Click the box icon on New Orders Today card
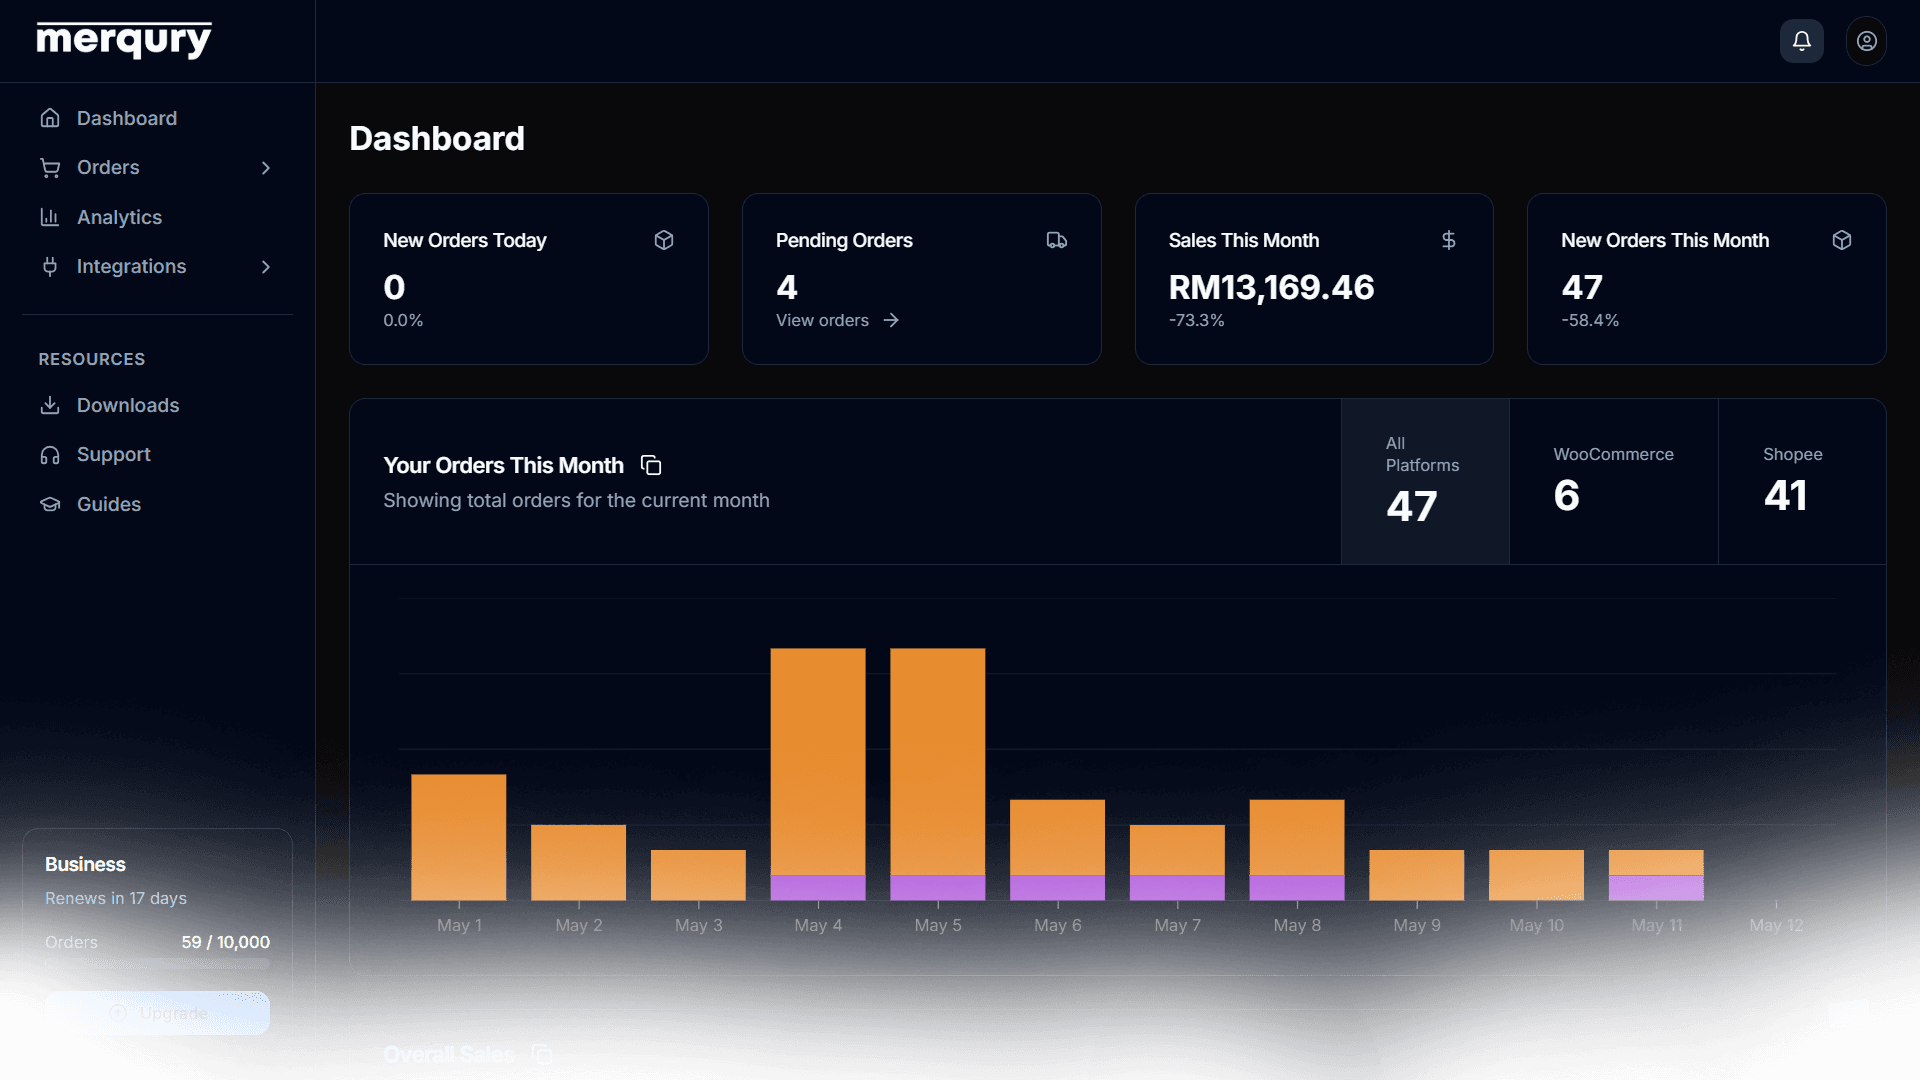 pyautogui.click(x=664, y=240)
